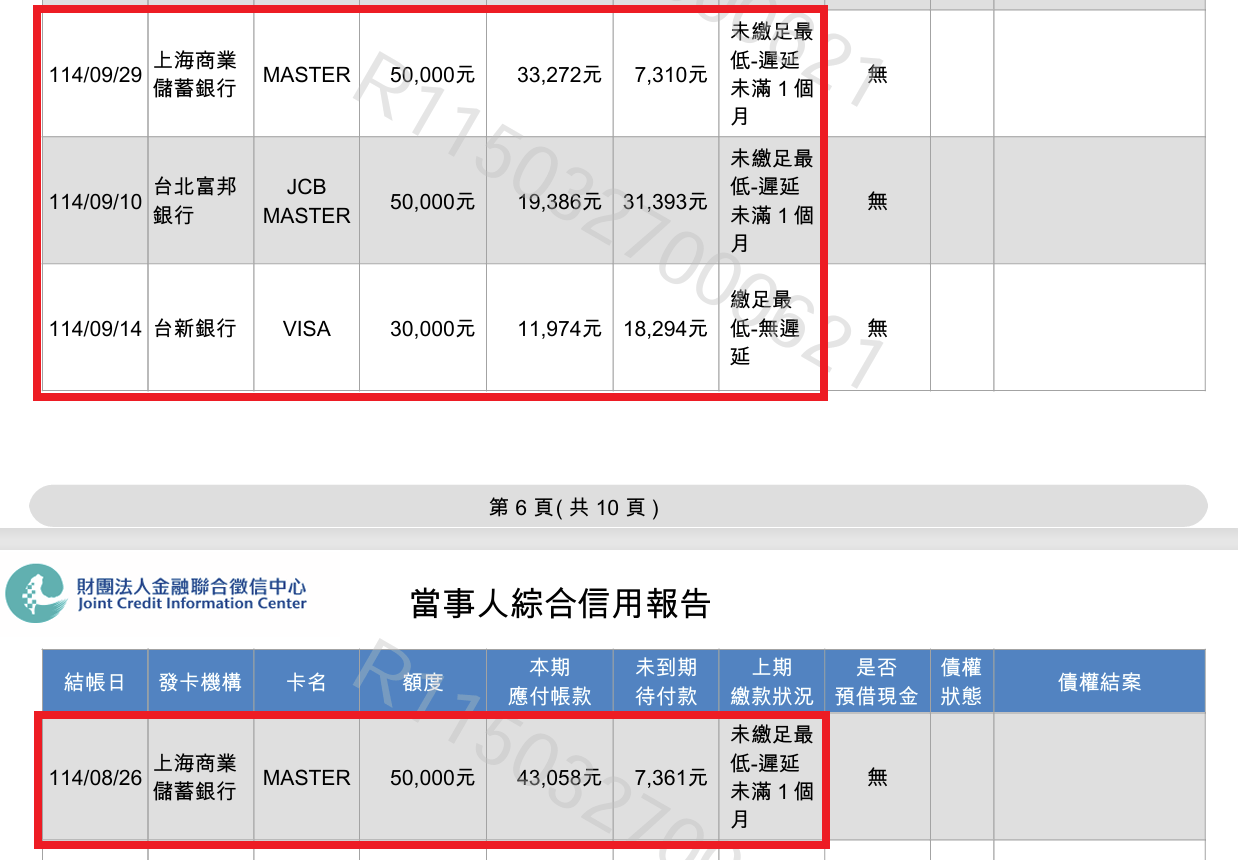This screenshot has height=860, width=1238.
Task: Select the amount due 43,058元
Action: 559,778
